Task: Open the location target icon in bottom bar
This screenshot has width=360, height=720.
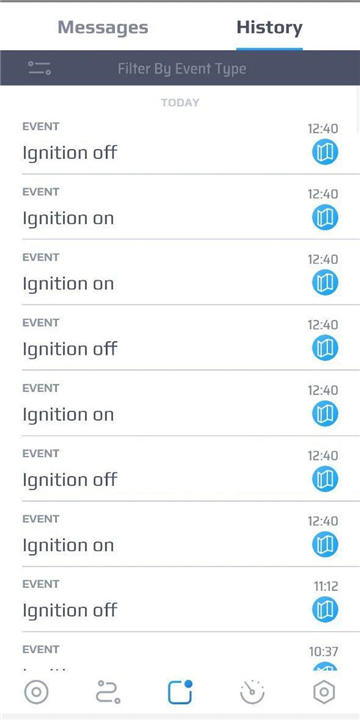Action: [x=36, y=692]
